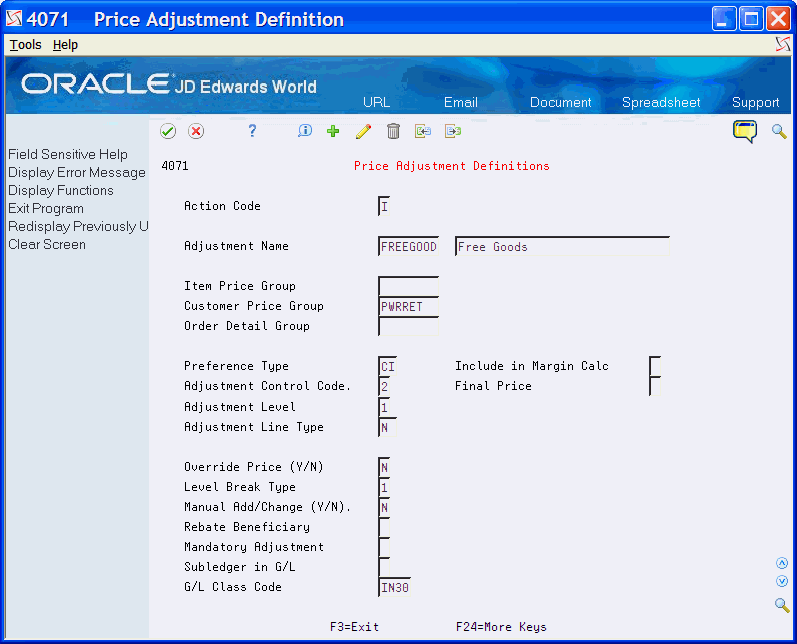Click the red Price Adjustment Definitions heading
Screen dimensions: 797x644
pos(451,166)
